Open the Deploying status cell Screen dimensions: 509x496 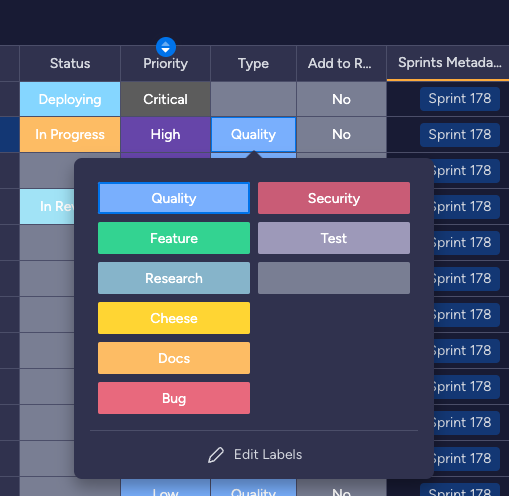coord(70,99)
